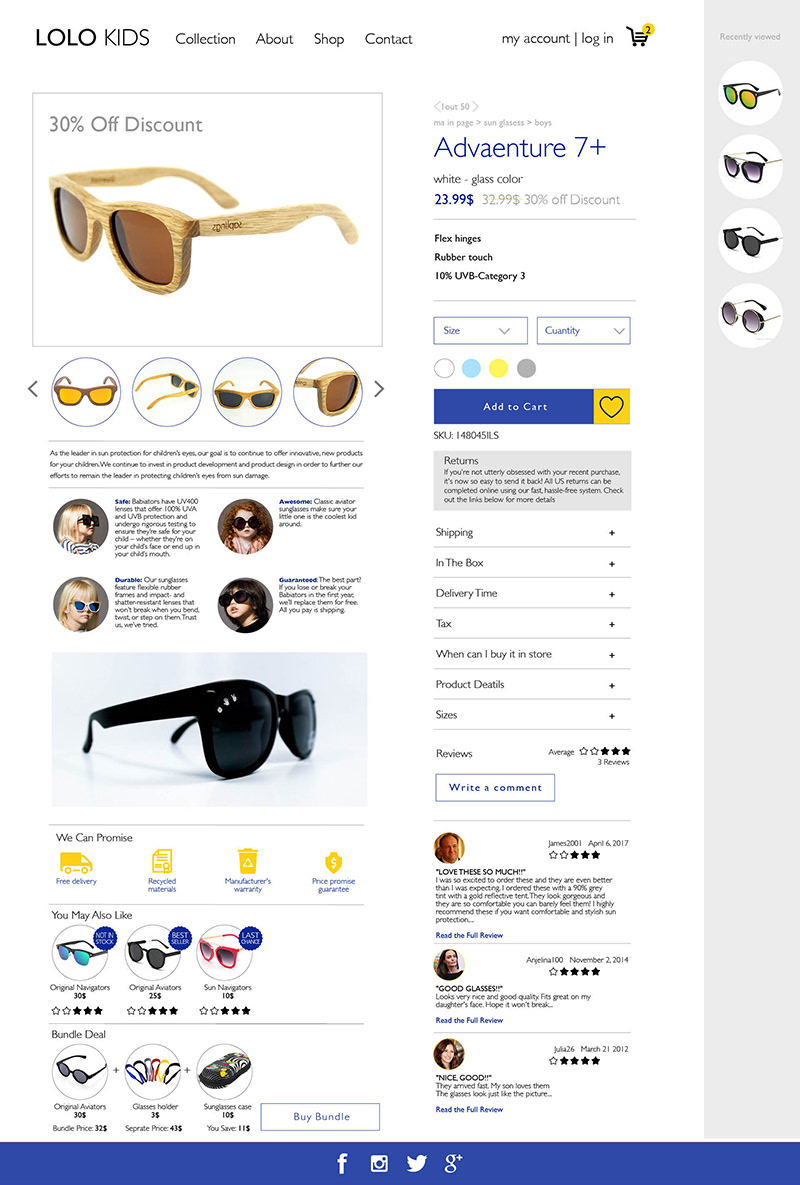
Task: Expand the Delivery Time section
Action: tap(532, 593)
